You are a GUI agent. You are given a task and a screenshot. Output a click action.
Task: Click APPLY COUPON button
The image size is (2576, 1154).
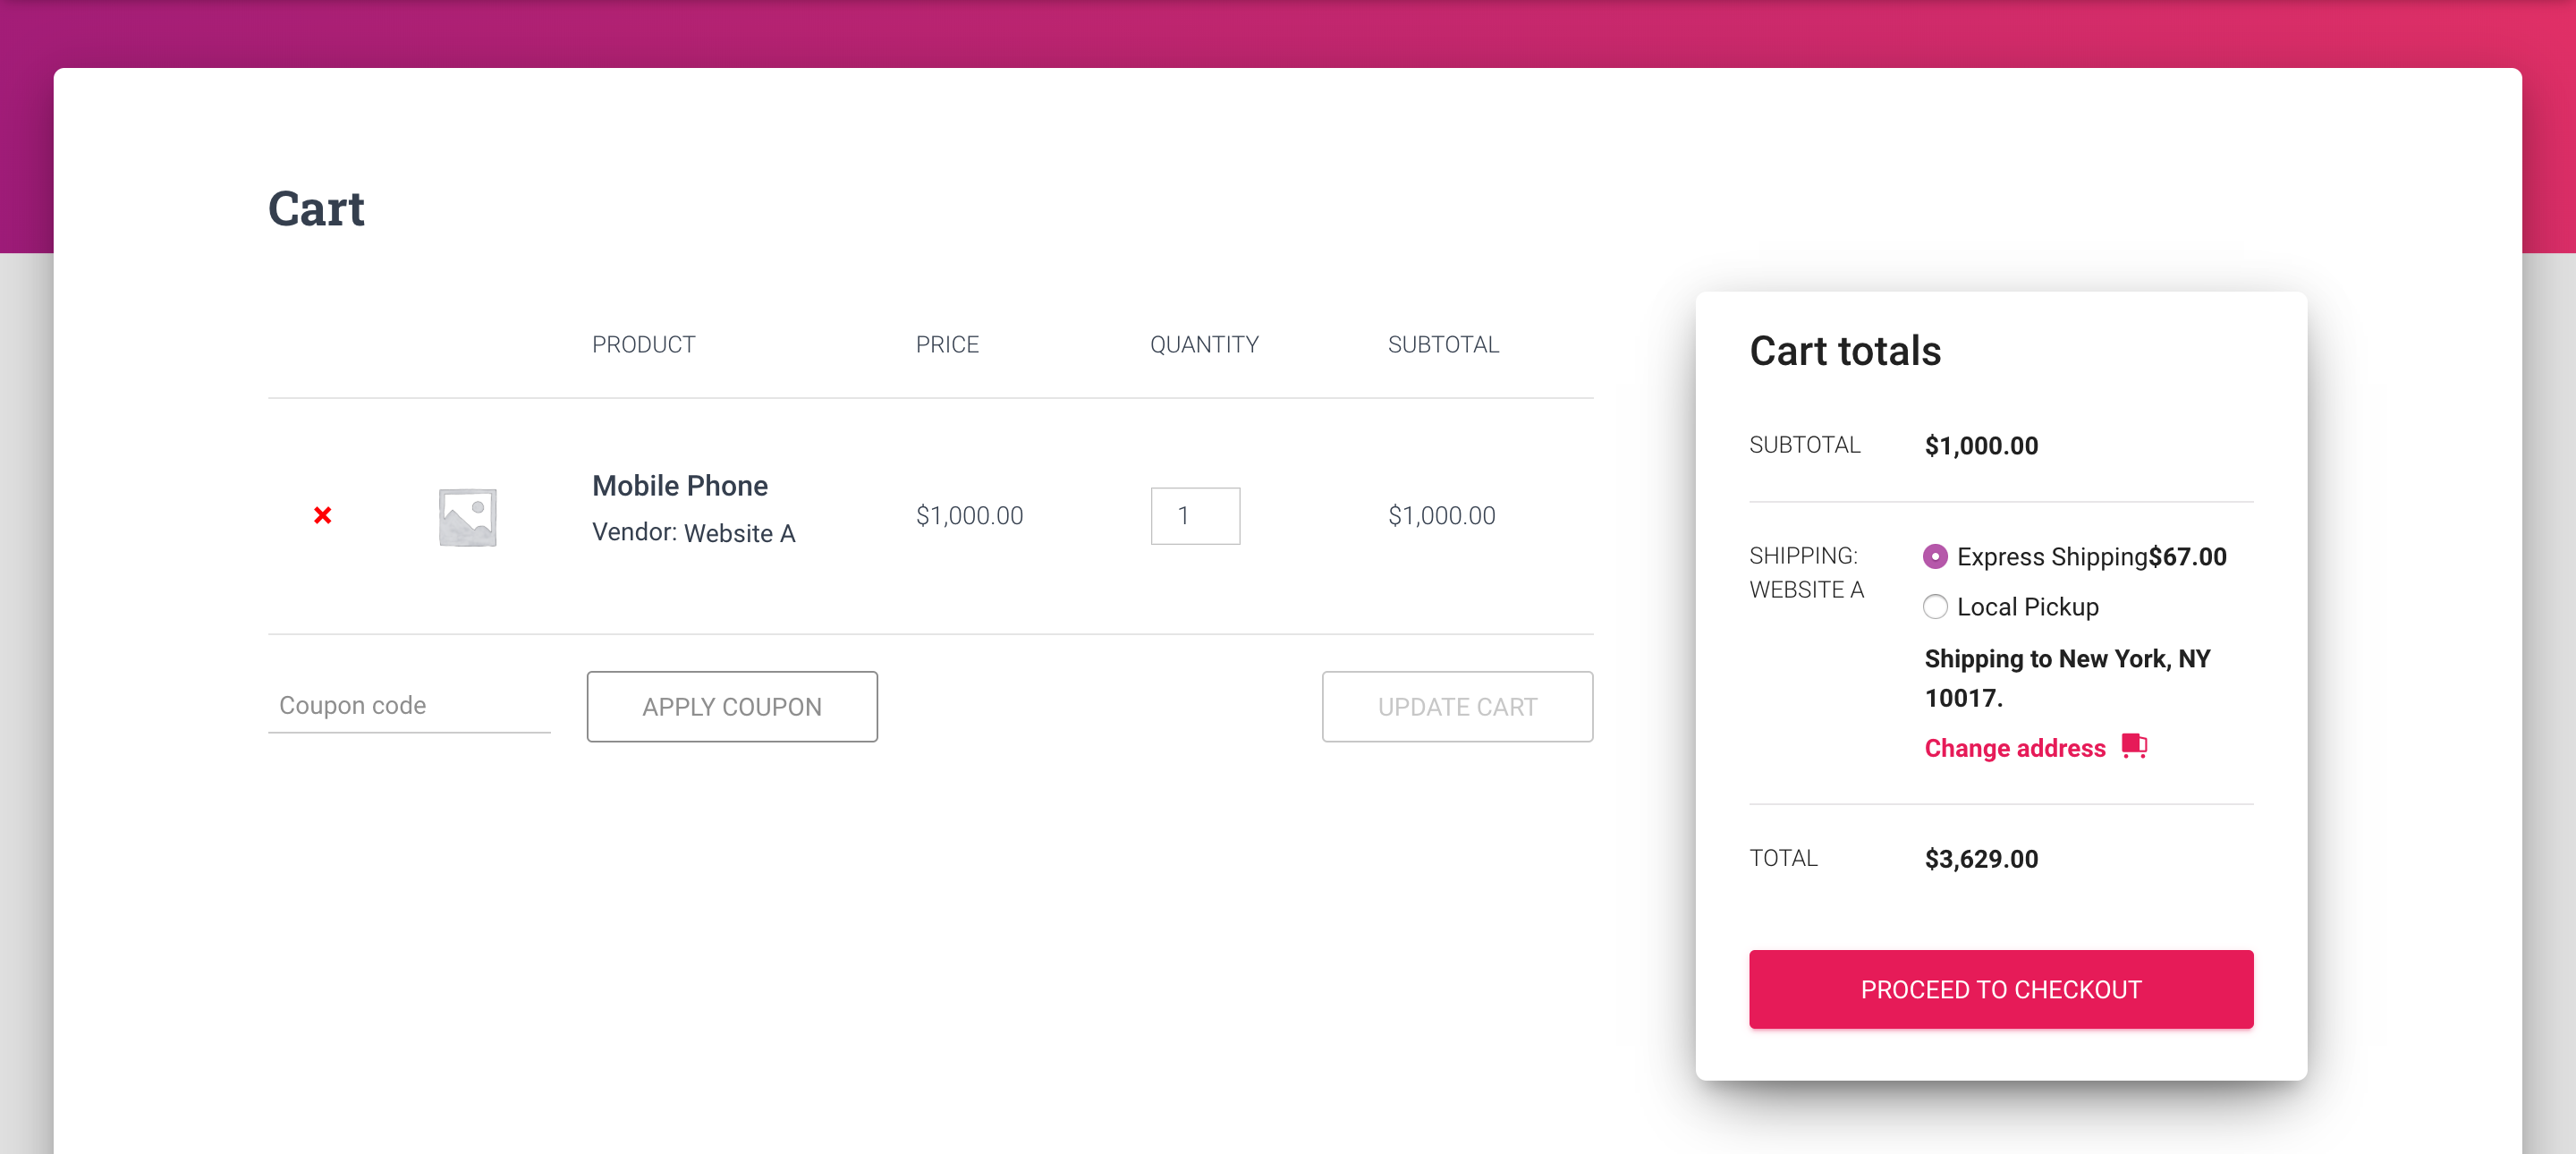(733, 705)
